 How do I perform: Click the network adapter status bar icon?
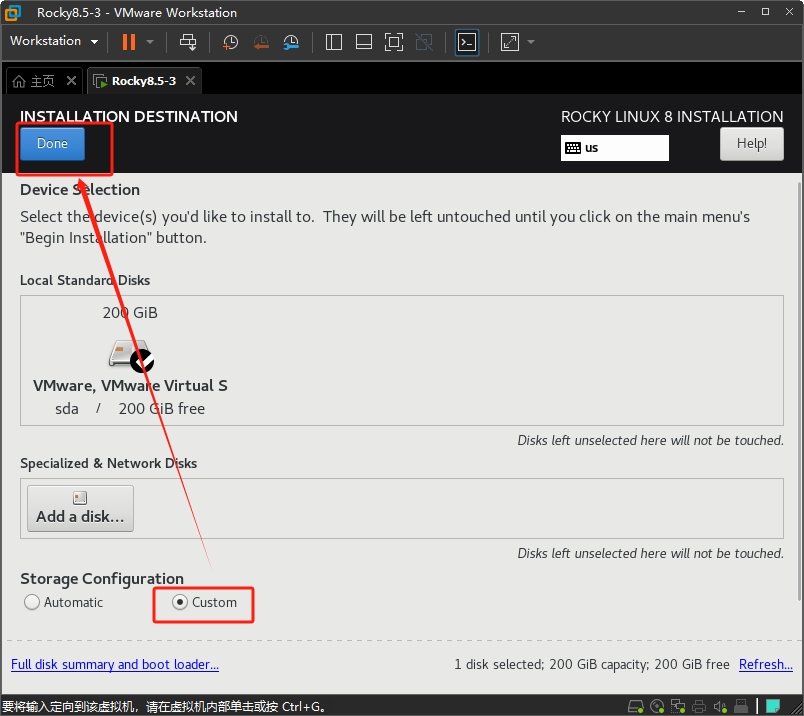[678, 706]
